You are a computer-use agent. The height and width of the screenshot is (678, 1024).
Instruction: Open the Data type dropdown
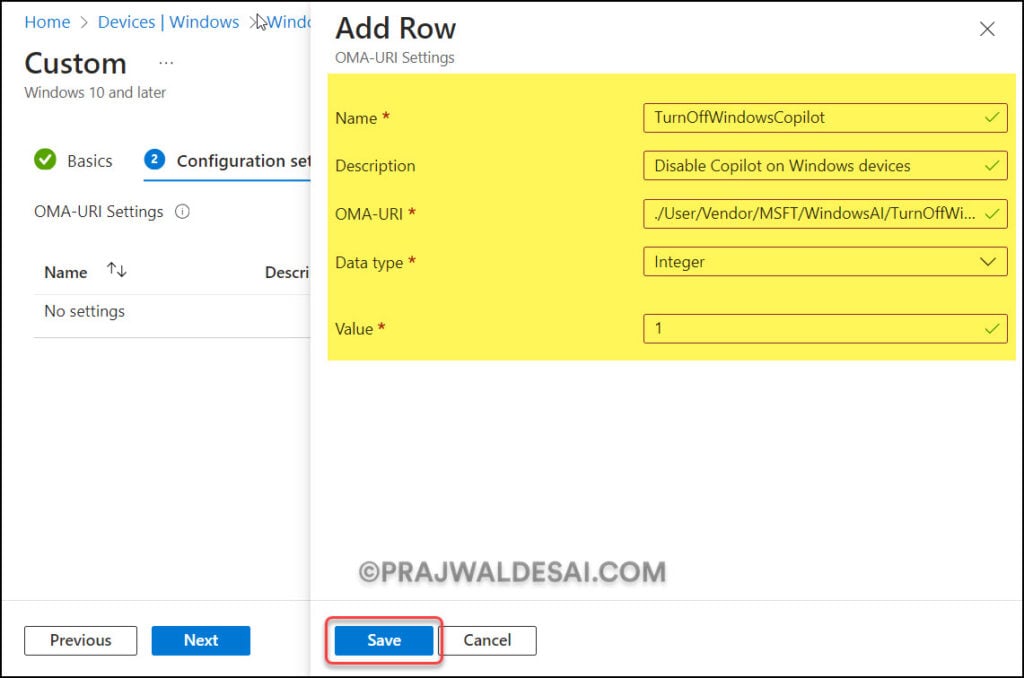point(825,262)
